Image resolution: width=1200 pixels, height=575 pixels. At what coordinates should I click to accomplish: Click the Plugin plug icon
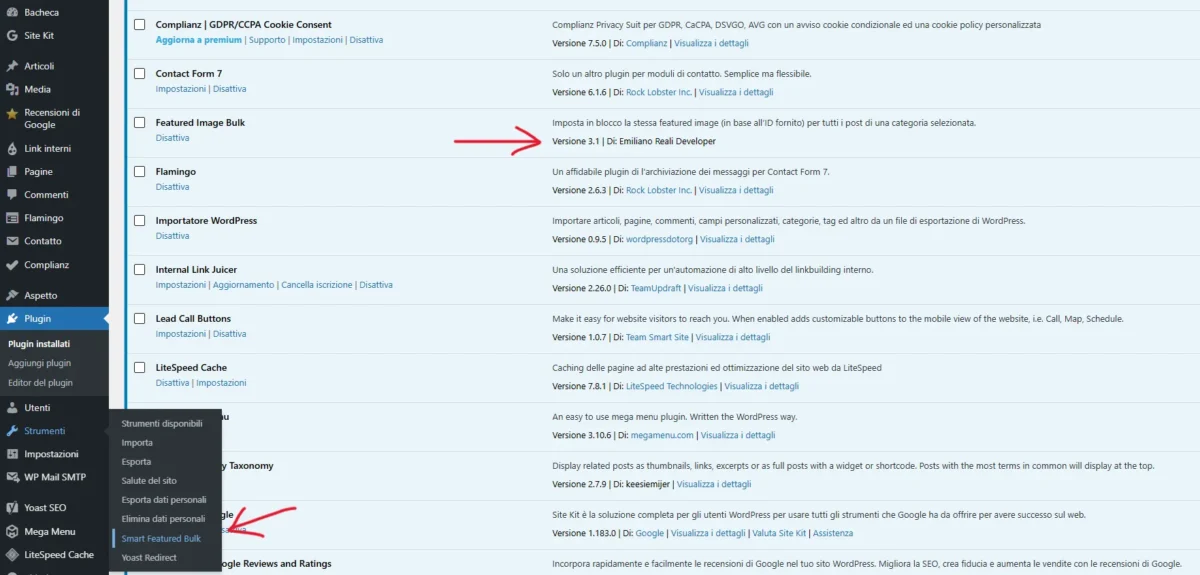(12, 319)
